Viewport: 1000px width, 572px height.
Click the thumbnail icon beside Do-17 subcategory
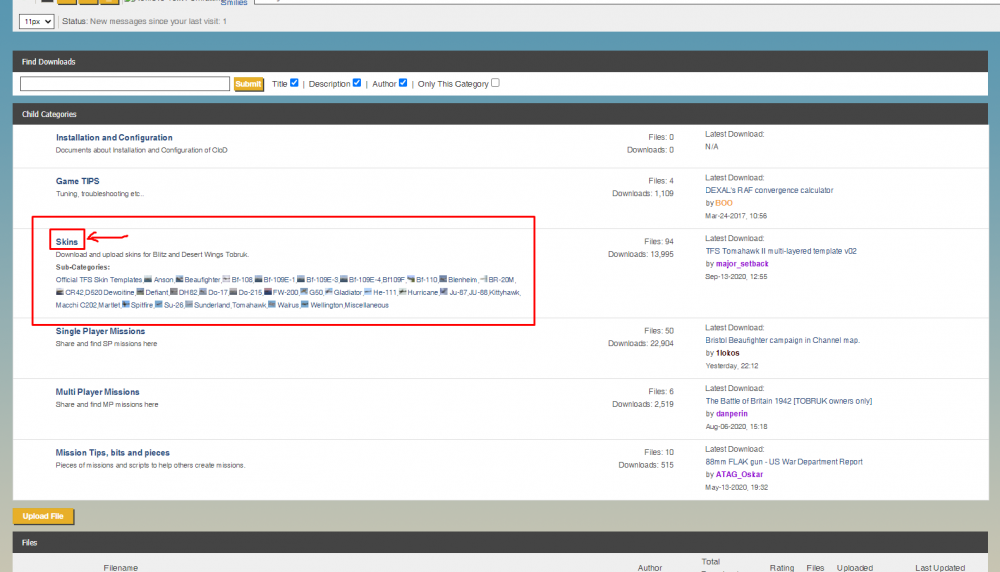click(x=203, y=292)
